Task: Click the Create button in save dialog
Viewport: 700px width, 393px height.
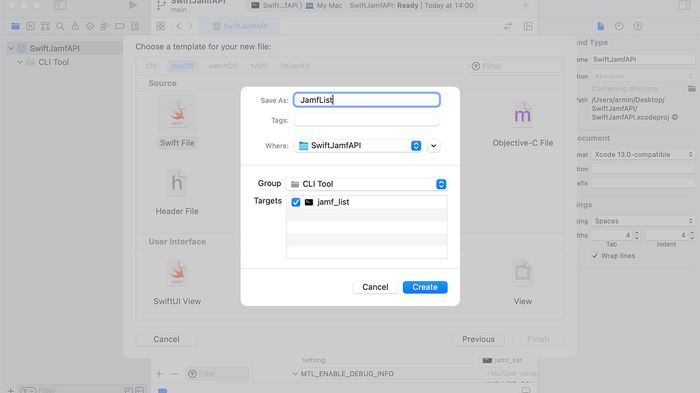Action: (425, 287)
